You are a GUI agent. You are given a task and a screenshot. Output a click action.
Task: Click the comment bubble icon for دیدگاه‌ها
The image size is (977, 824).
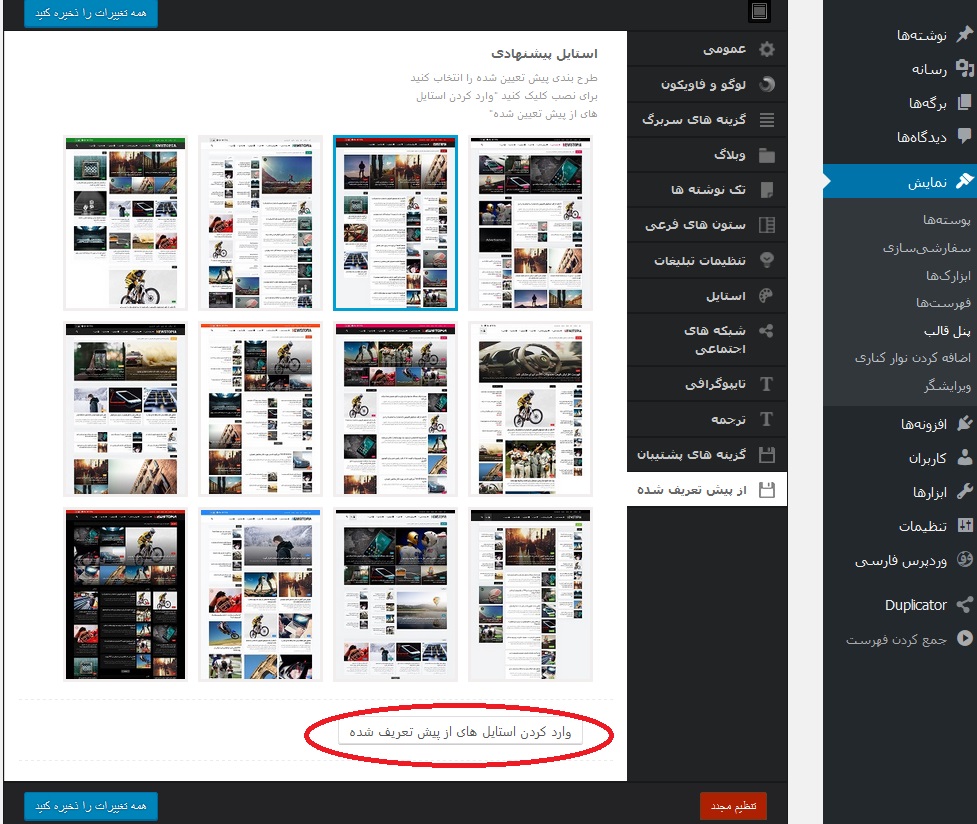tap(964, 137)
